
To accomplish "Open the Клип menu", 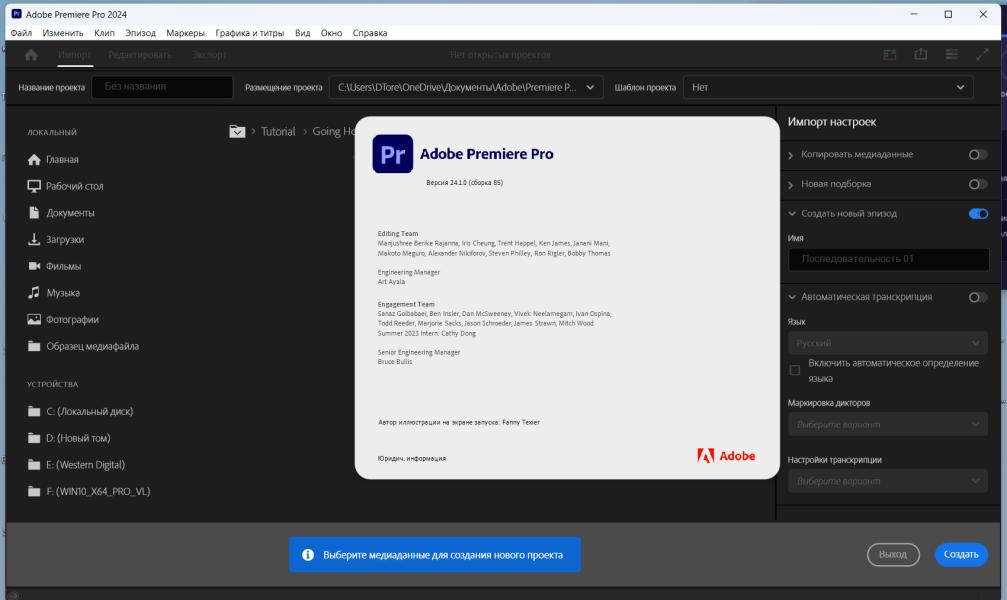I will 104,33.
